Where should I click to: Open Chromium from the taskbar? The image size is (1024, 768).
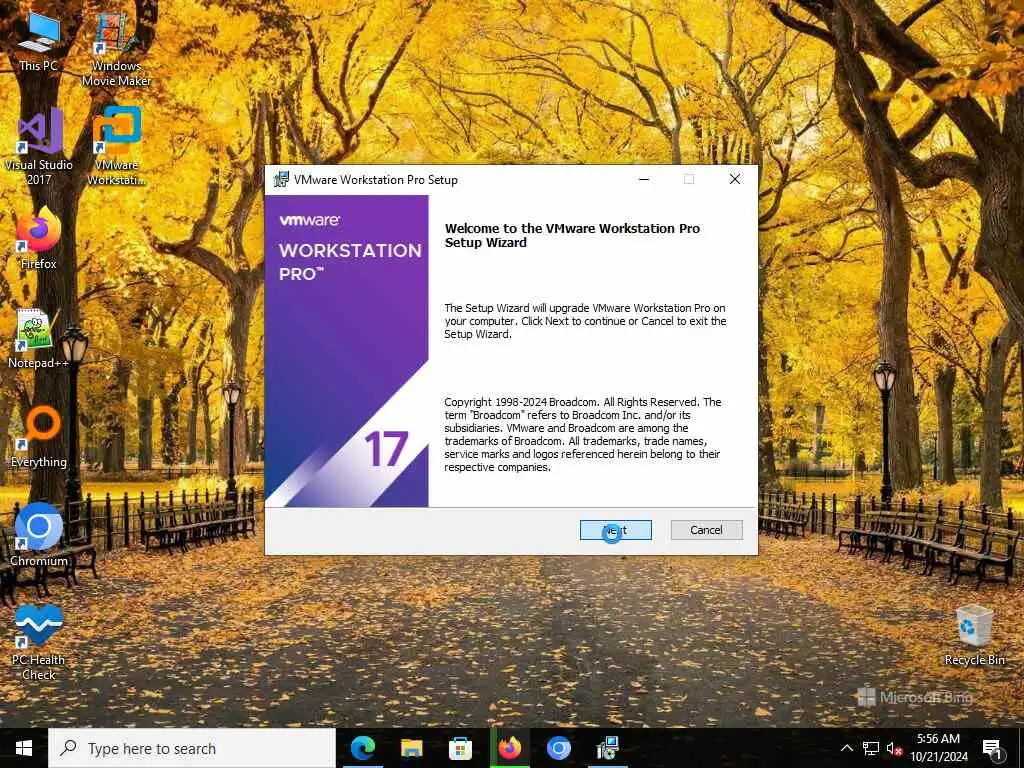click(558, 748)
